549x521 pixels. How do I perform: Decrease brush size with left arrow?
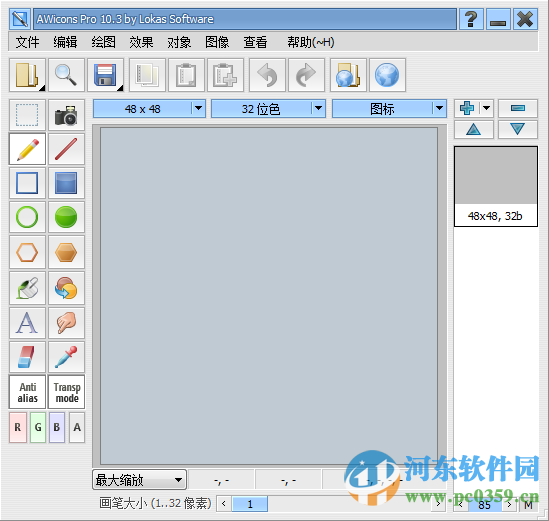pos(224,504)
